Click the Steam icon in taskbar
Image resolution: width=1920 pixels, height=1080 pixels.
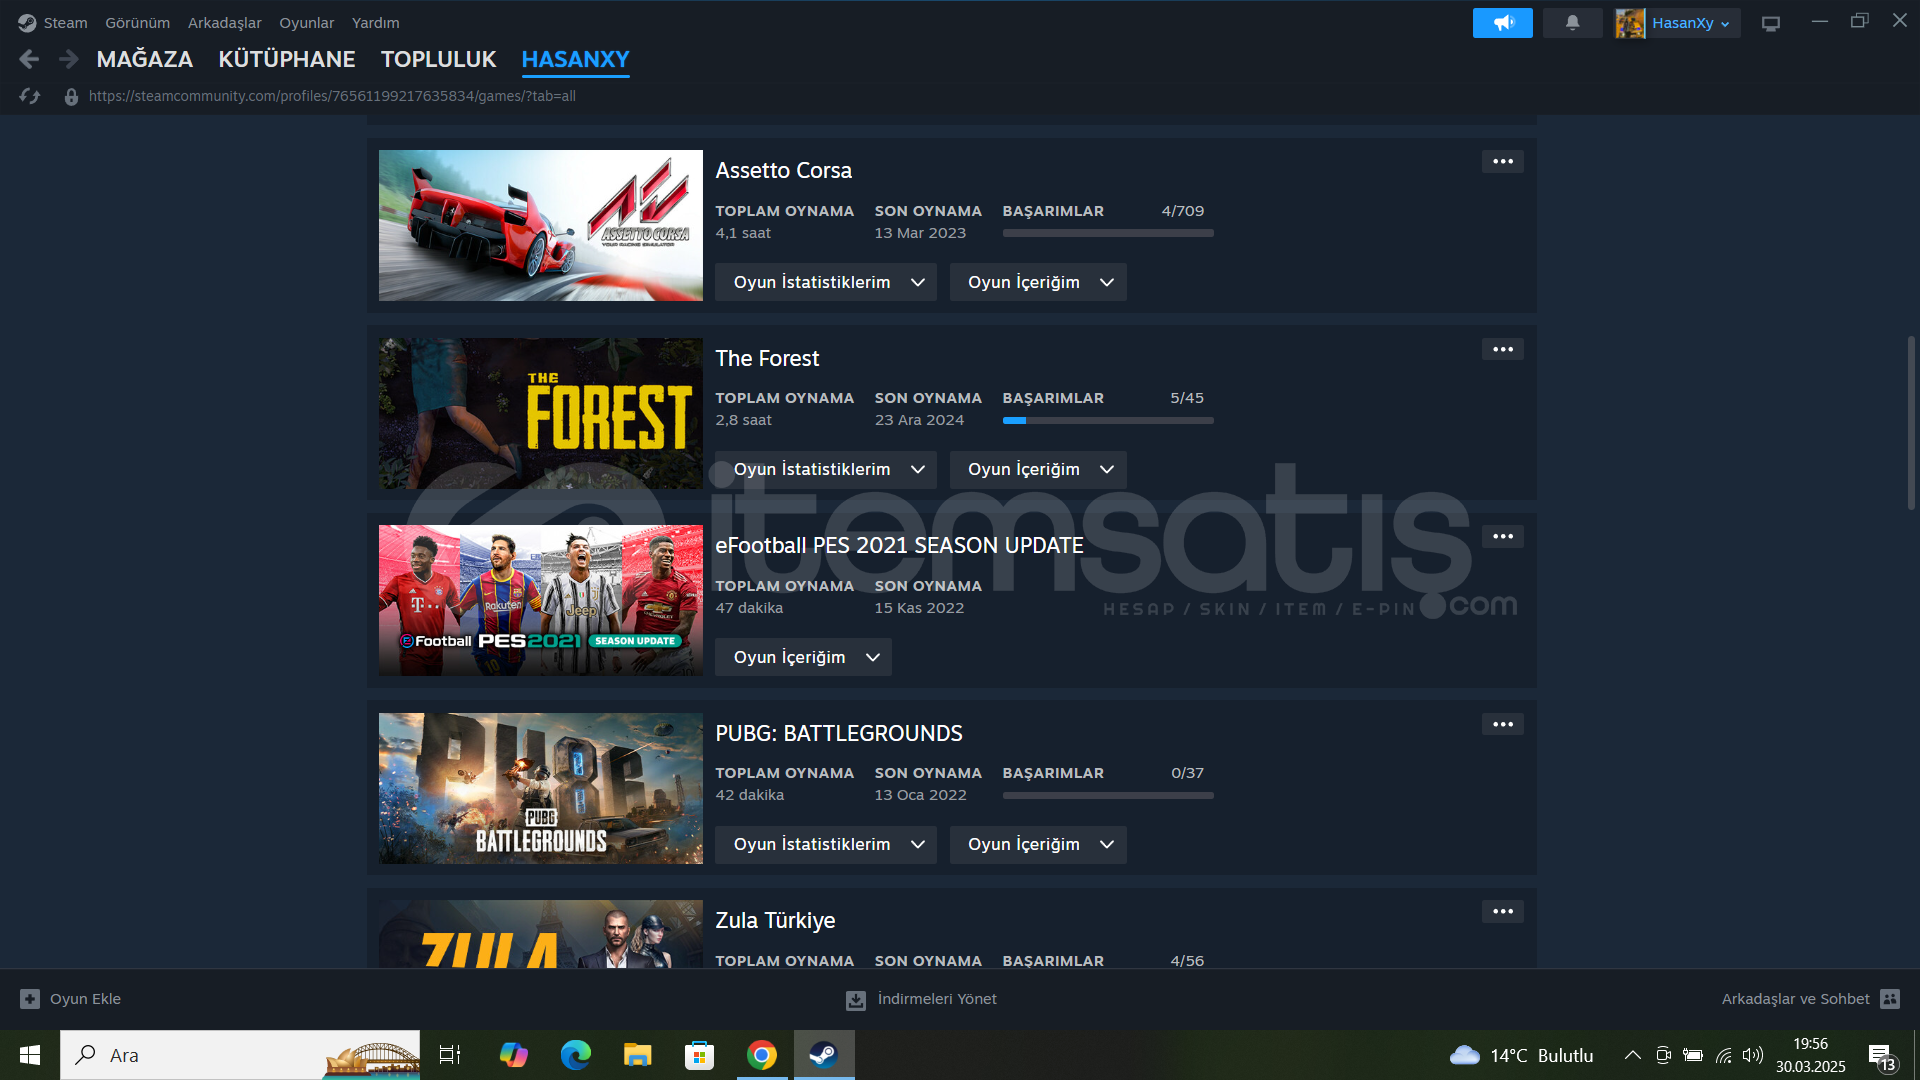point(824,1055)
